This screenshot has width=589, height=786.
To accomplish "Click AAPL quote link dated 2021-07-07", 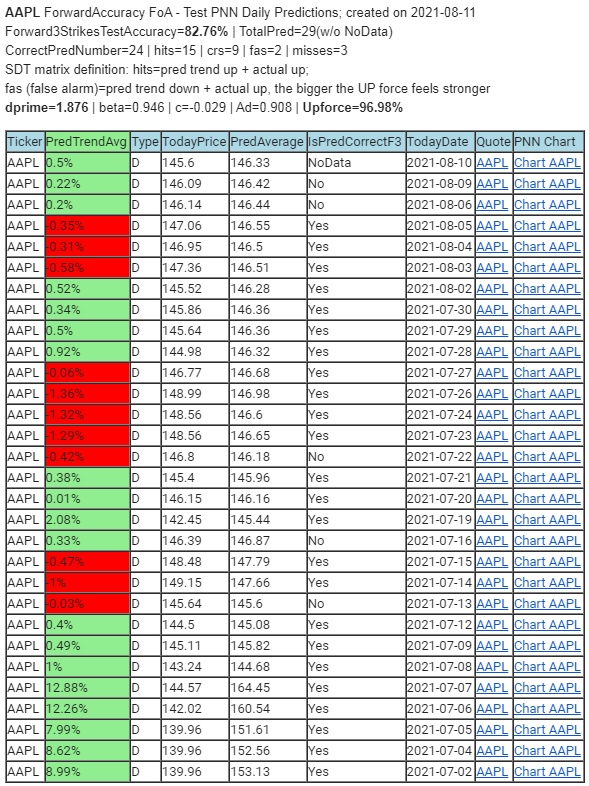I will [x=492, y=688].
